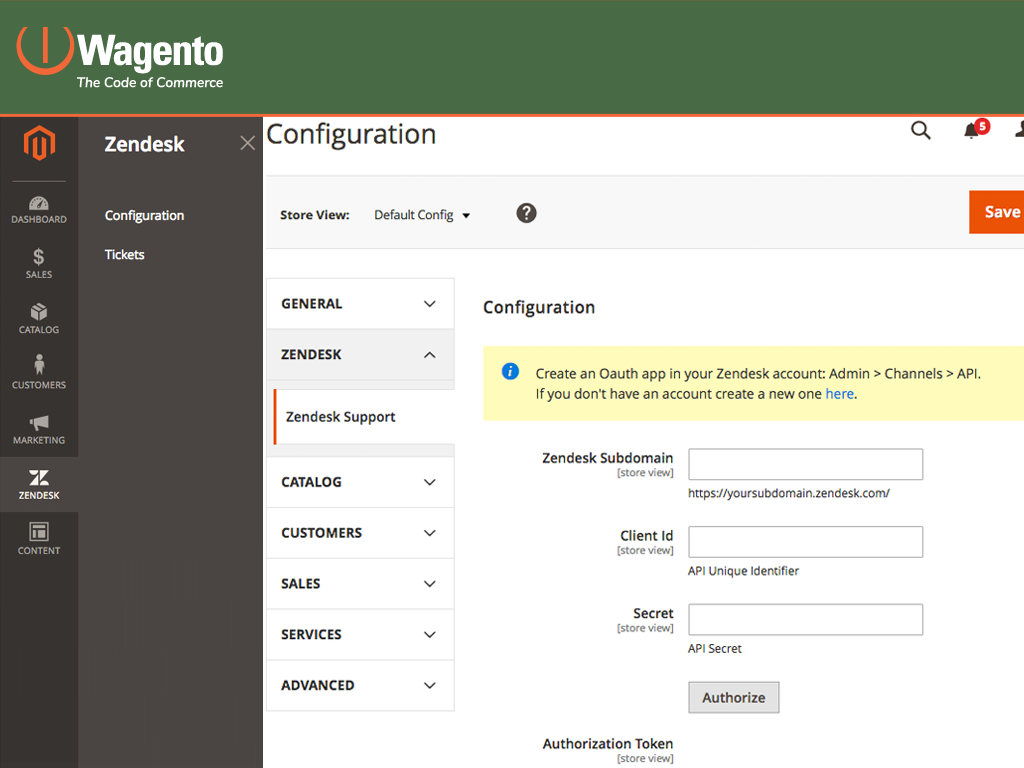Expand the CUSTOMERS config section
This screenshot has width=1024, height=768.
click(360, 533)
